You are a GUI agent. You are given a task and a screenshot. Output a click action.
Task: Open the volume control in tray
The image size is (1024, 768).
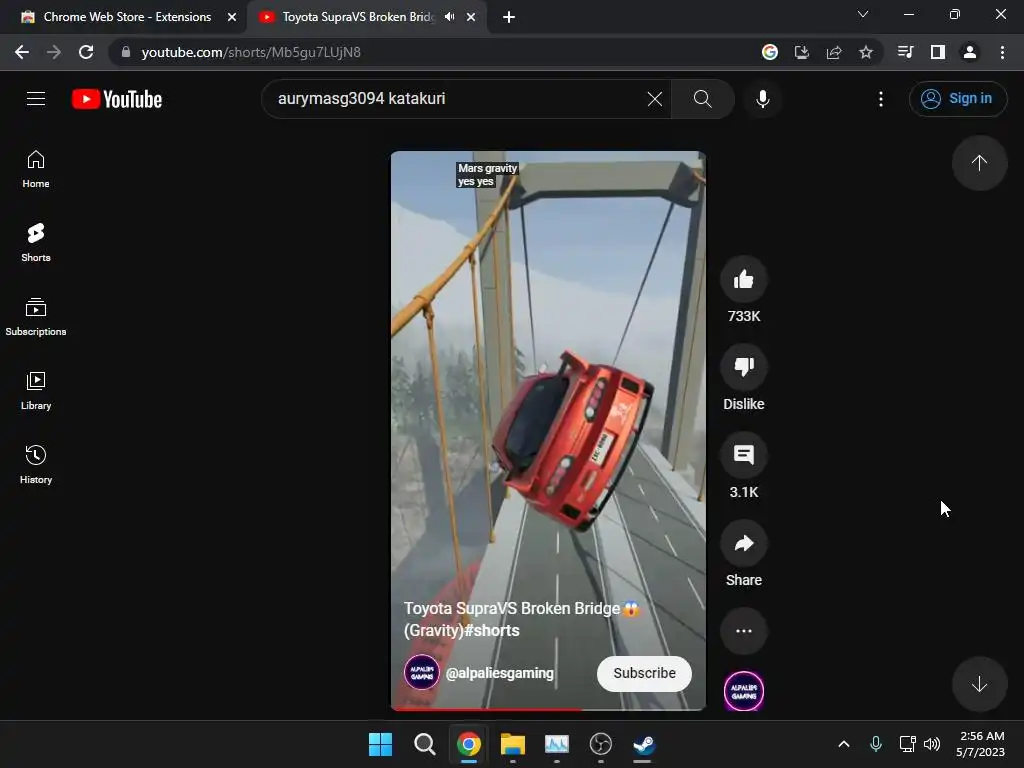point(932,744)
